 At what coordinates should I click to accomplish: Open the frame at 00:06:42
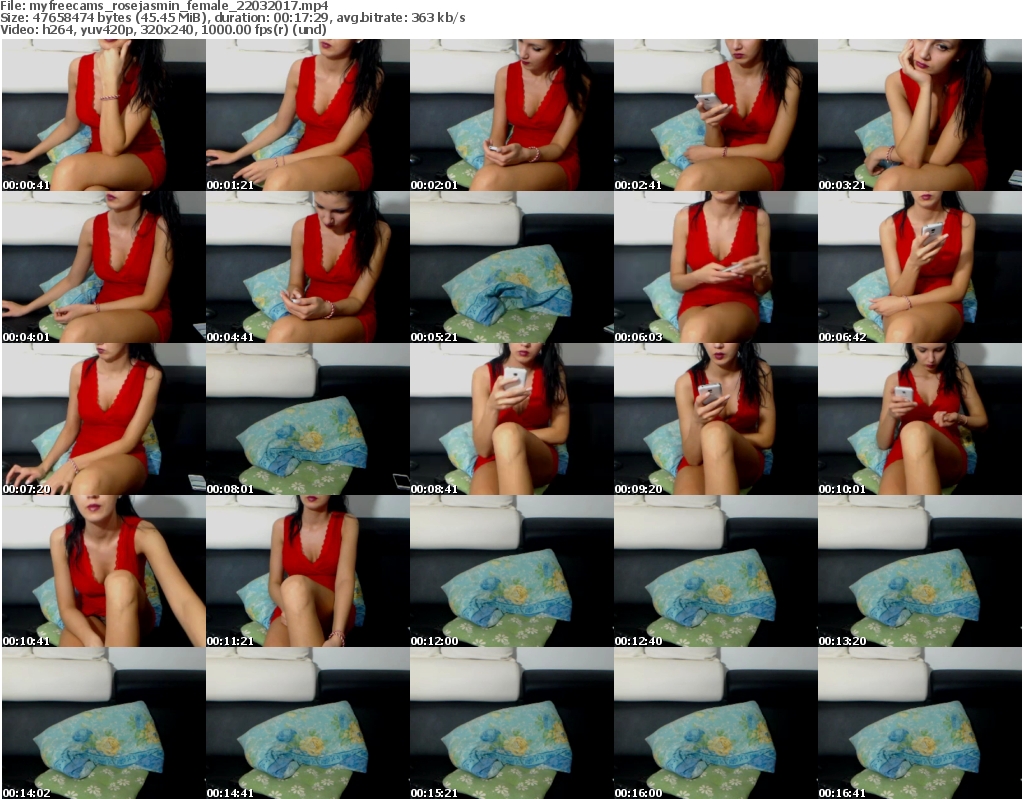pos(920,267)
